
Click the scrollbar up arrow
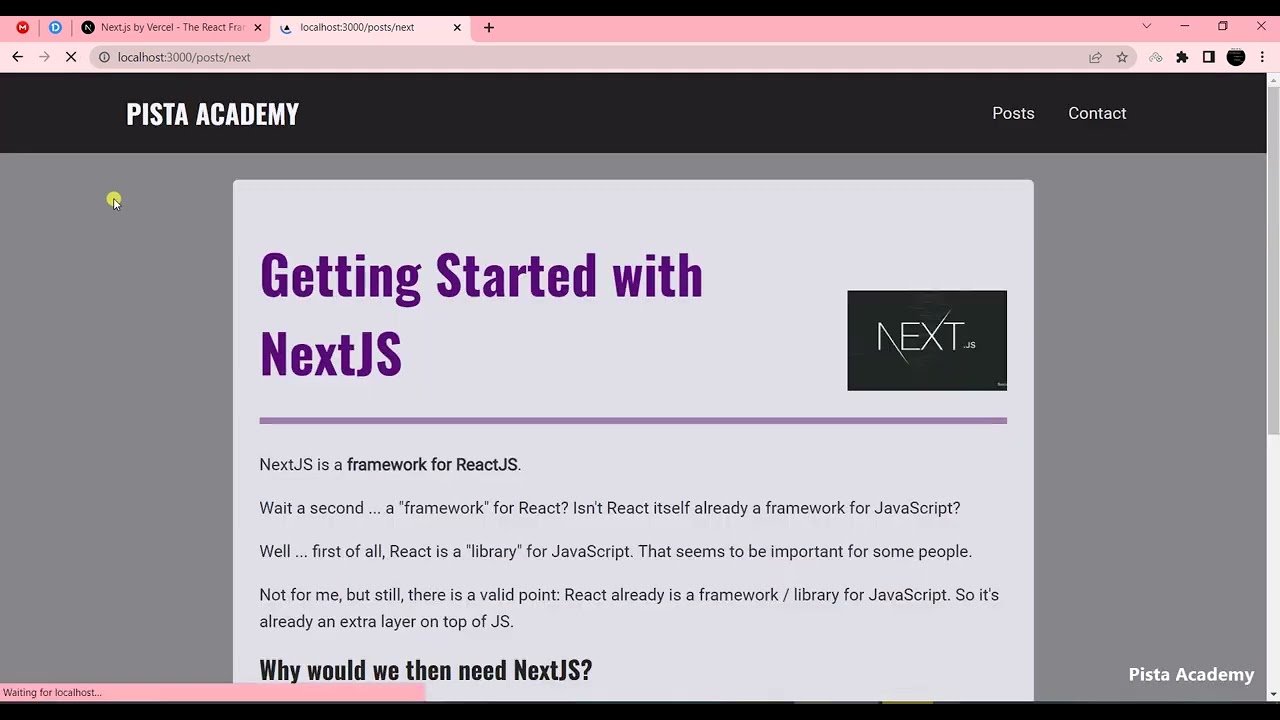coord(1273,79)
